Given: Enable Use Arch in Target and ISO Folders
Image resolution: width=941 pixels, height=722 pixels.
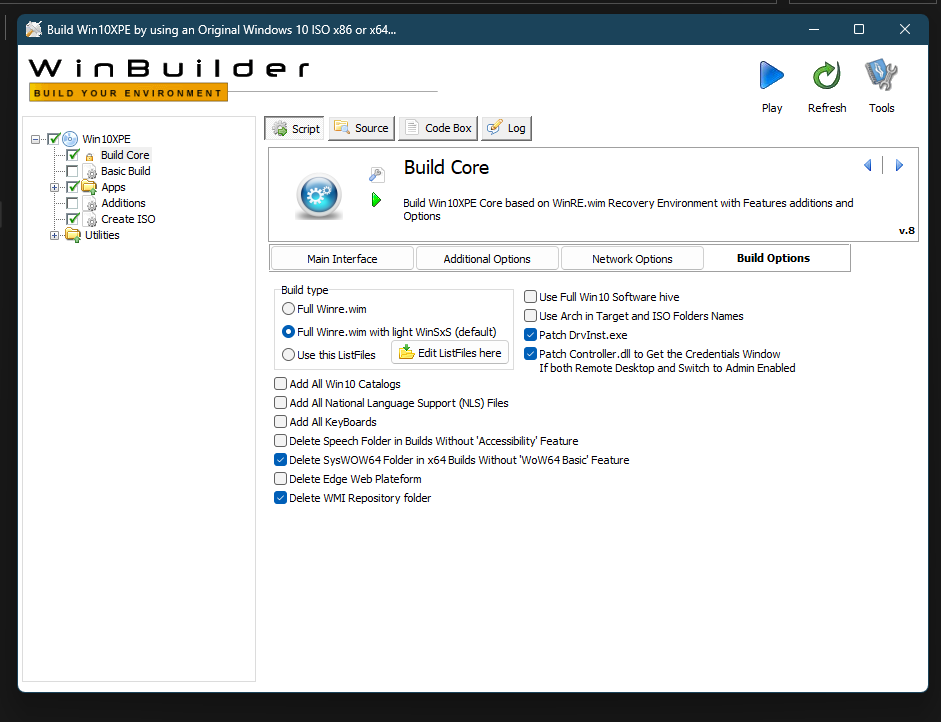Looking at the screenshot, I should coord(531,316).
